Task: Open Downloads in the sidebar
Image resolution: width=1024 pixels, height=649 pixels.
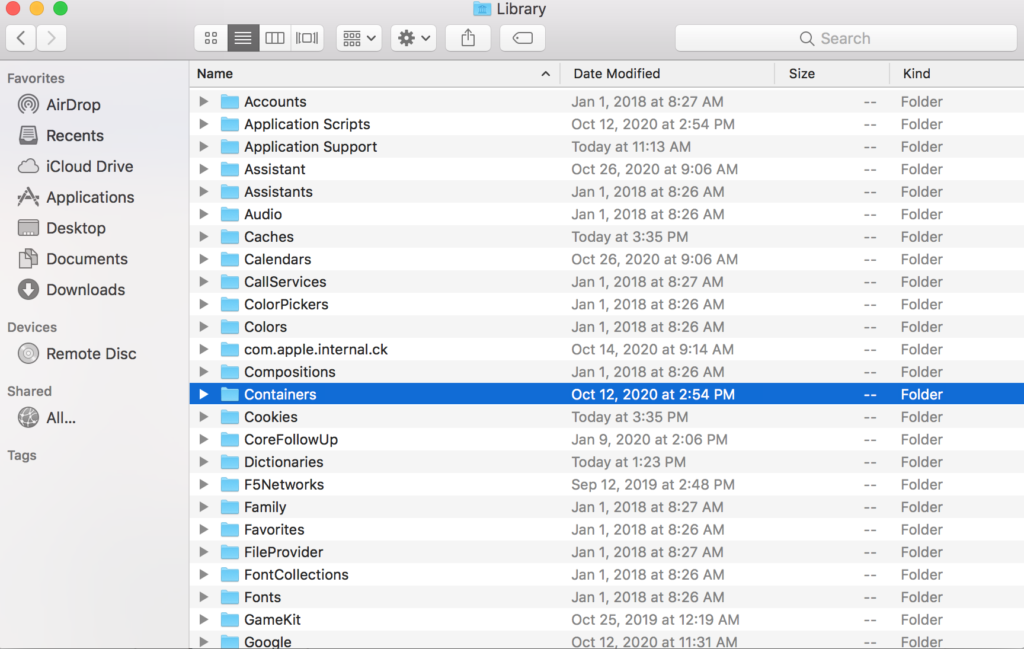Action: (85, 290)
